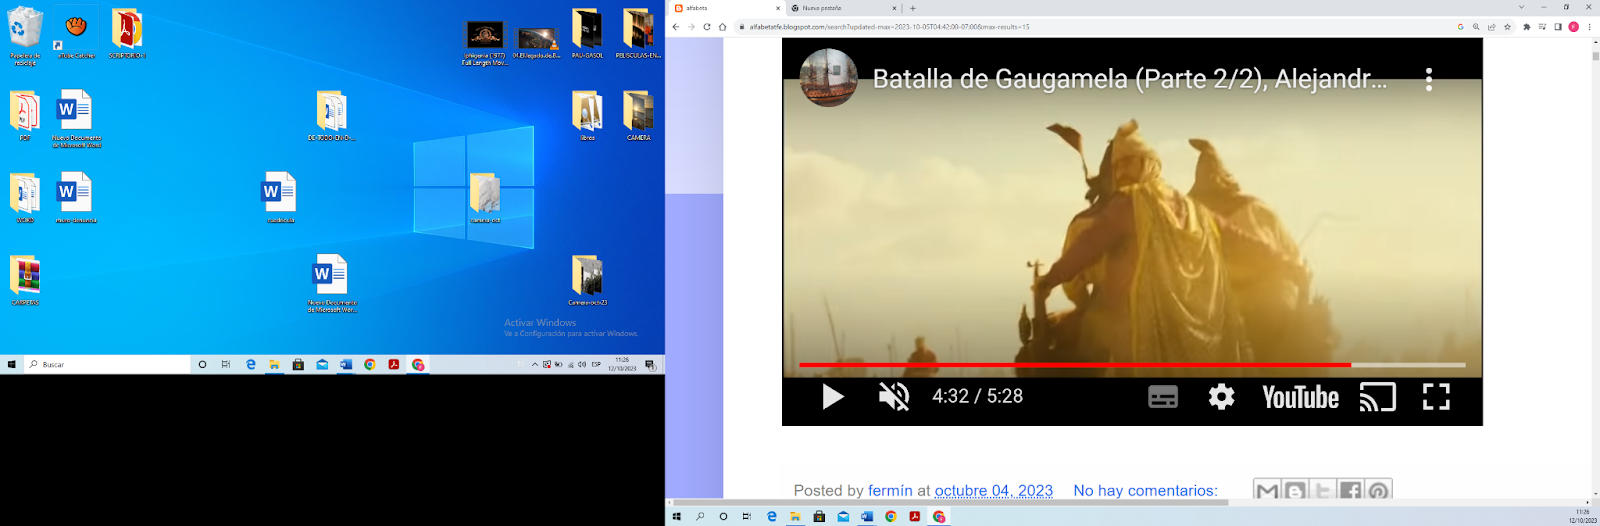1600x526 pixels.
Task: Open the fermín author link
Action: pyautogui.click(x=890, y=491)
